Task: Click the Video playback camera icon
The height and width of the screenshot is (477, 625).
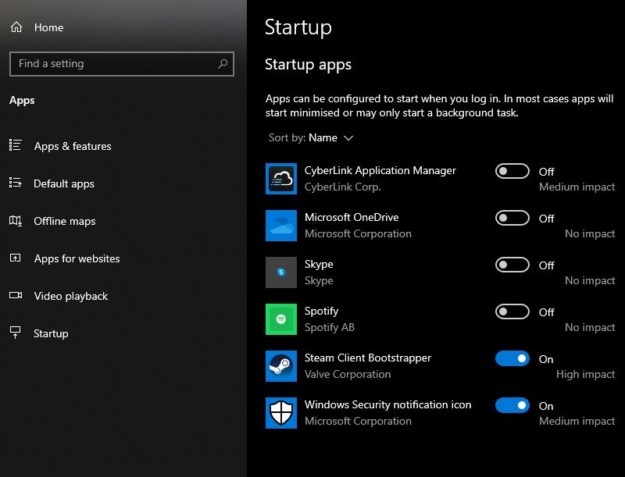Action: coord(16,295)
